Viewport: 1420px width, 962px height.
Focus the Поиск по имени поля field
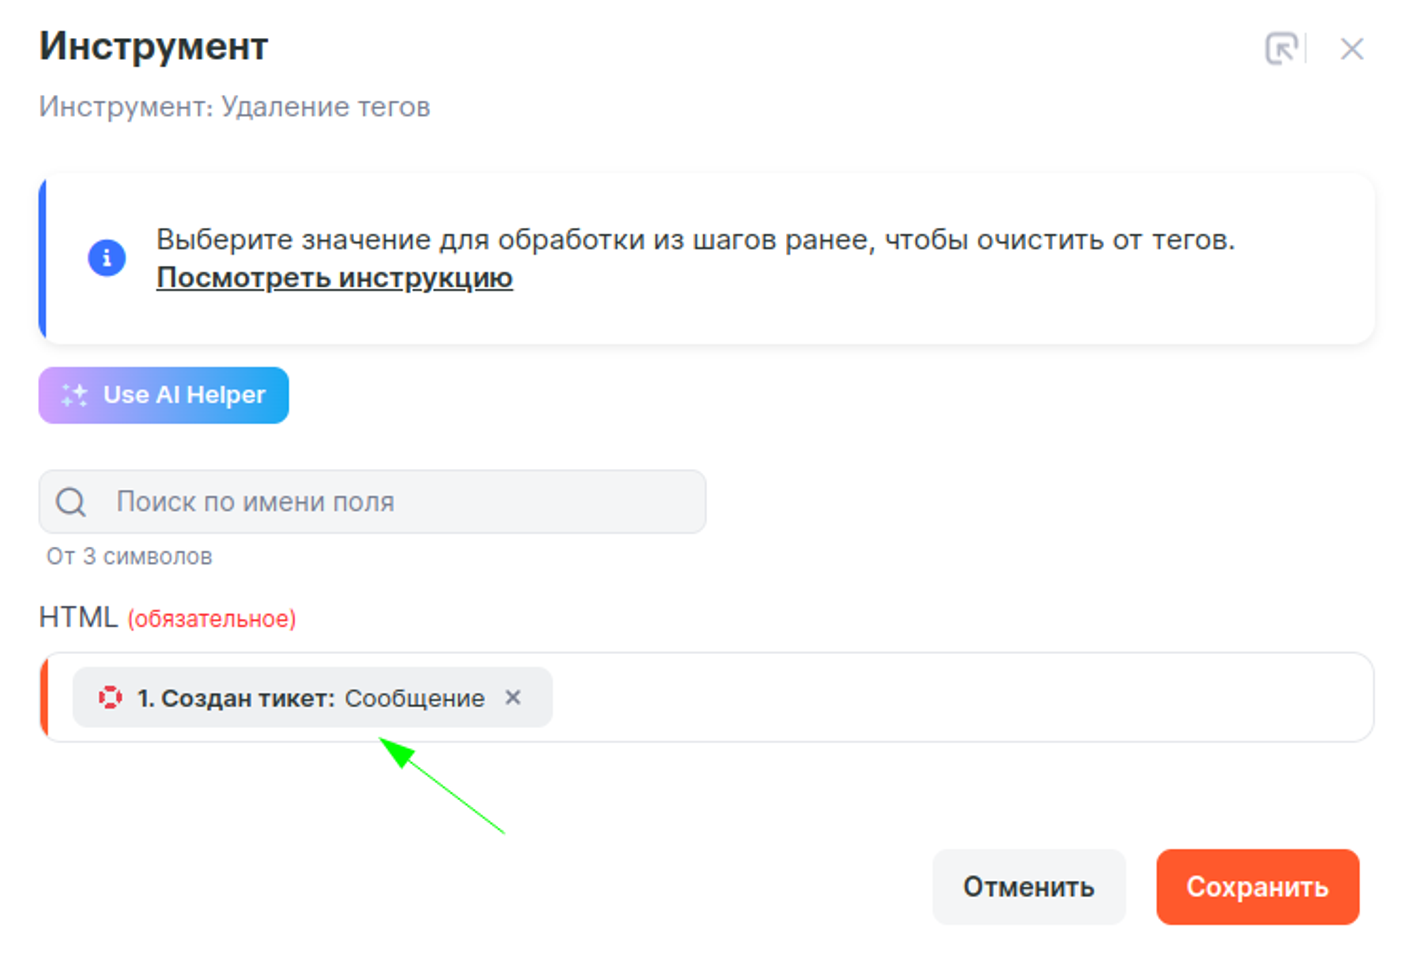tap(400, 502)
